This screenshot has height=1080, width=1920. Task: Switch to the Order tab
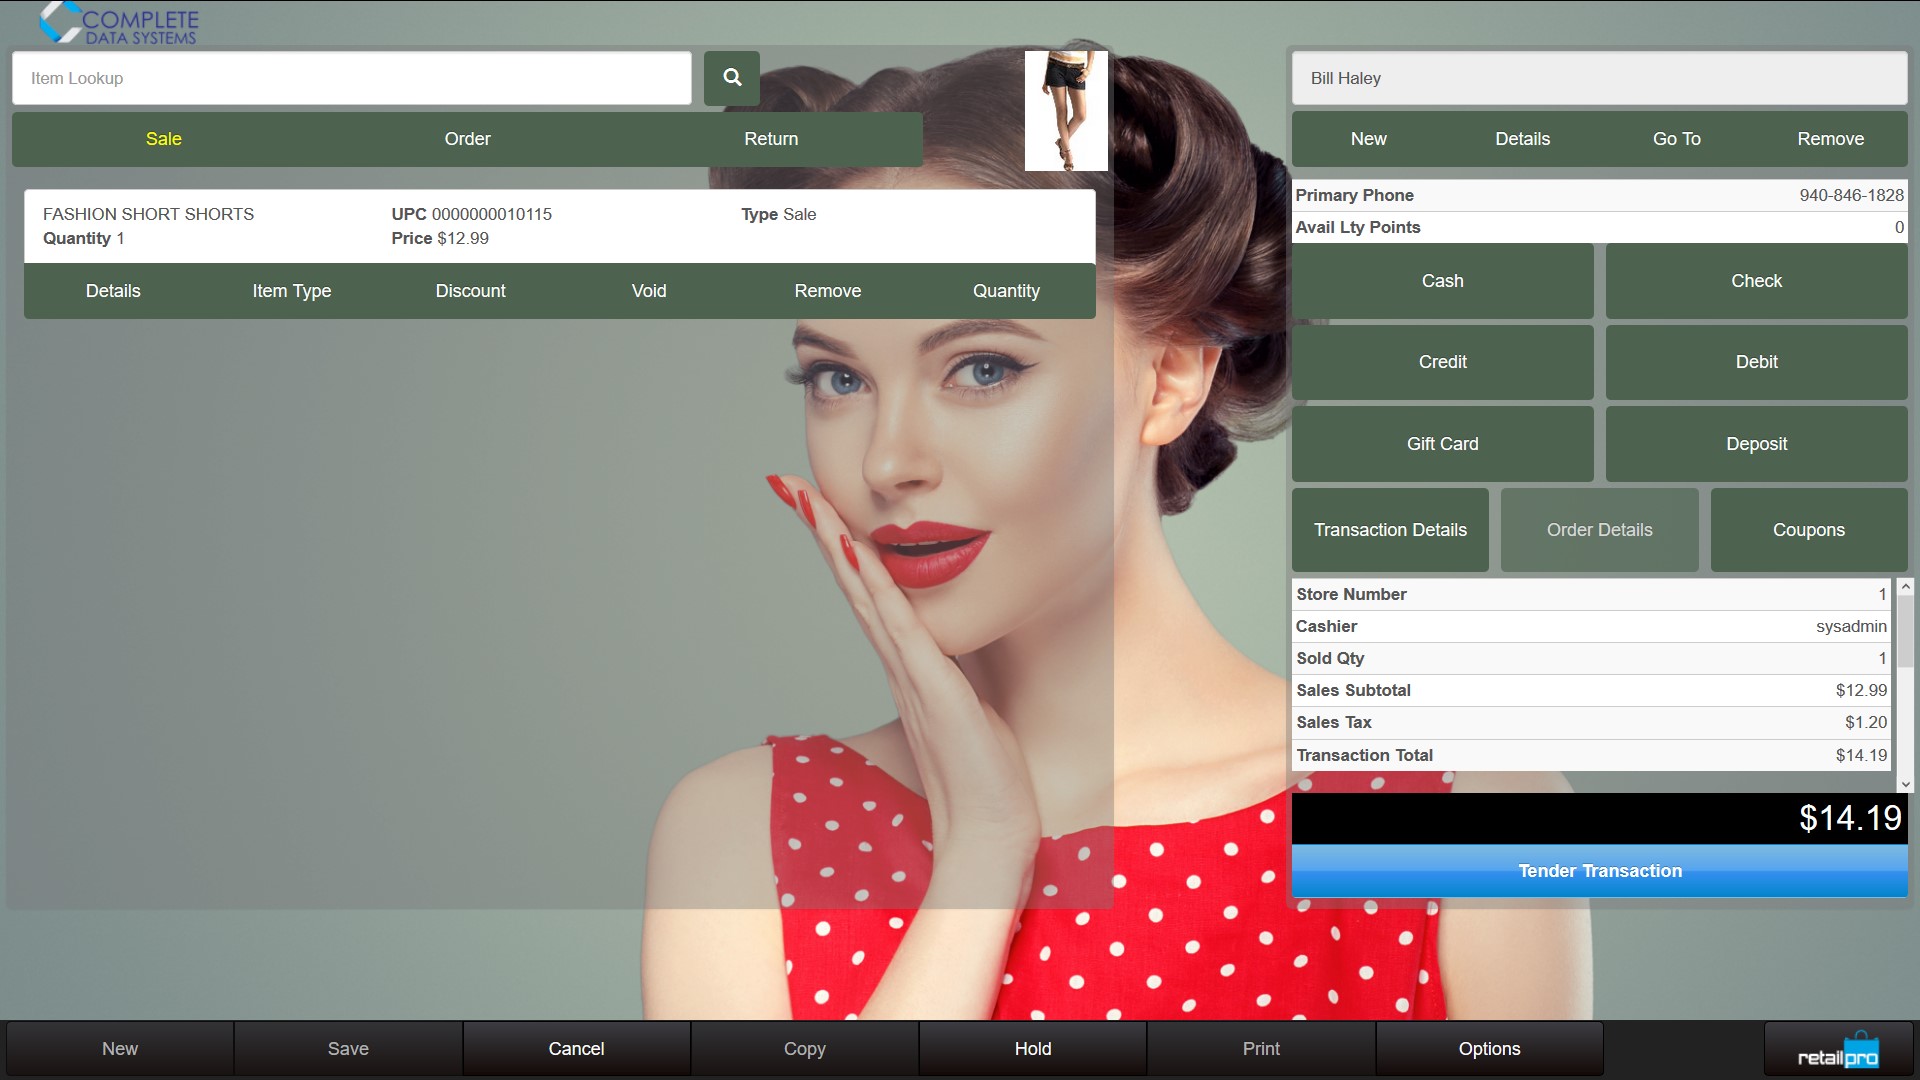click(467, 139)
